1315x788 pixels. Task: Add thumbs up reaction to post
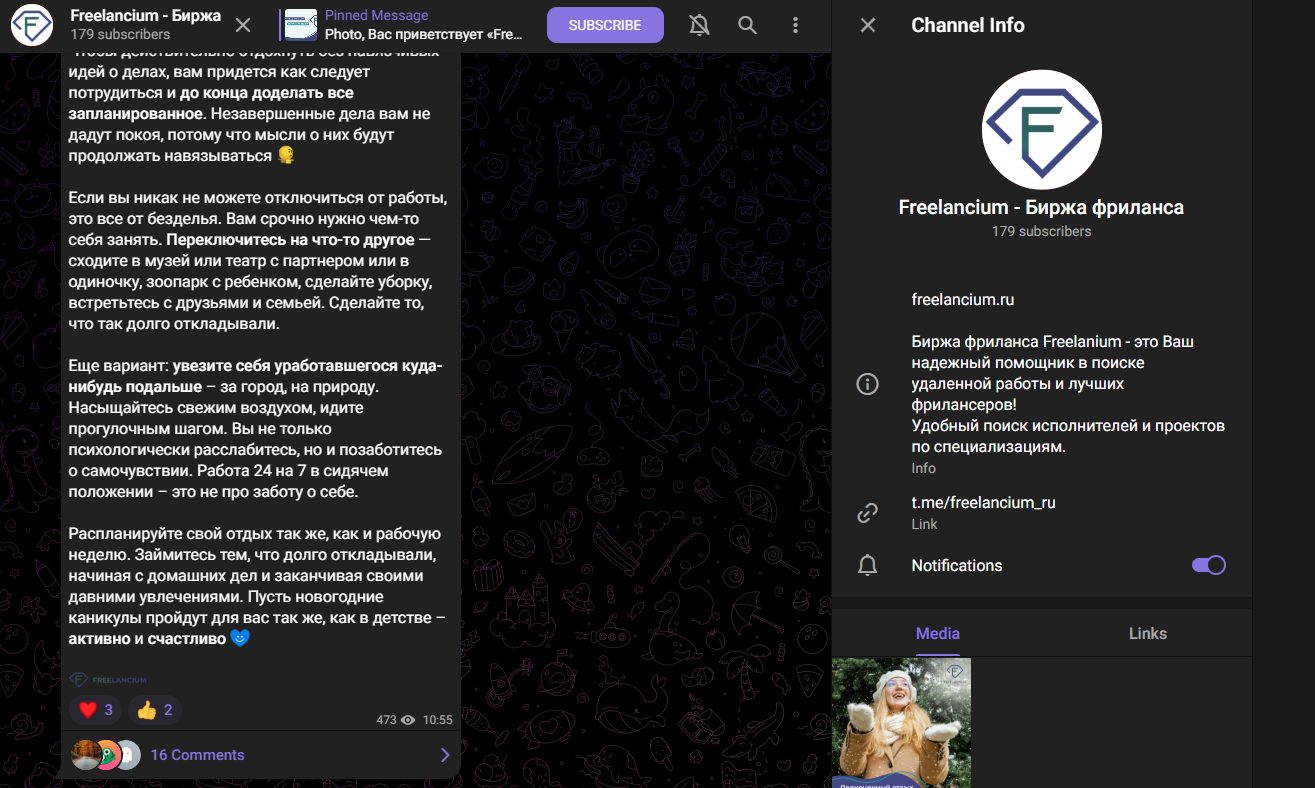click(x=155, y=710)
